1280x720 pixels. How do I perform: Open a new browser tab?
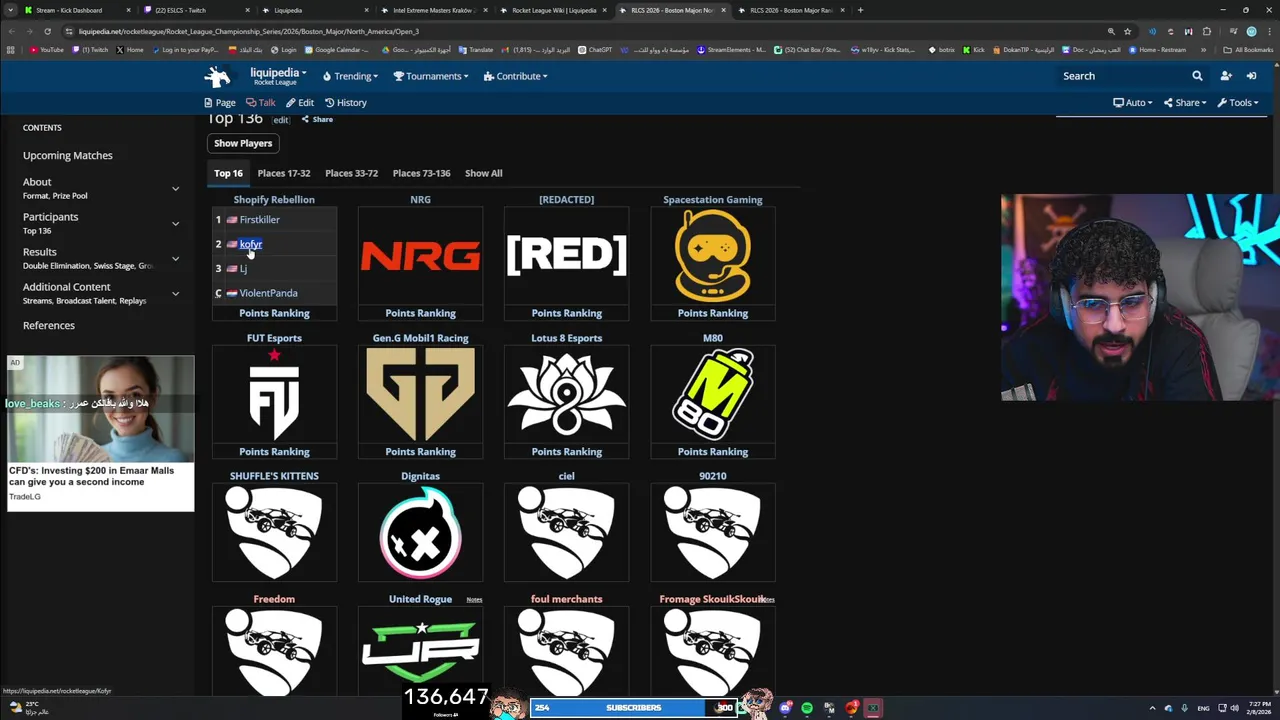[x=861, y=10]
